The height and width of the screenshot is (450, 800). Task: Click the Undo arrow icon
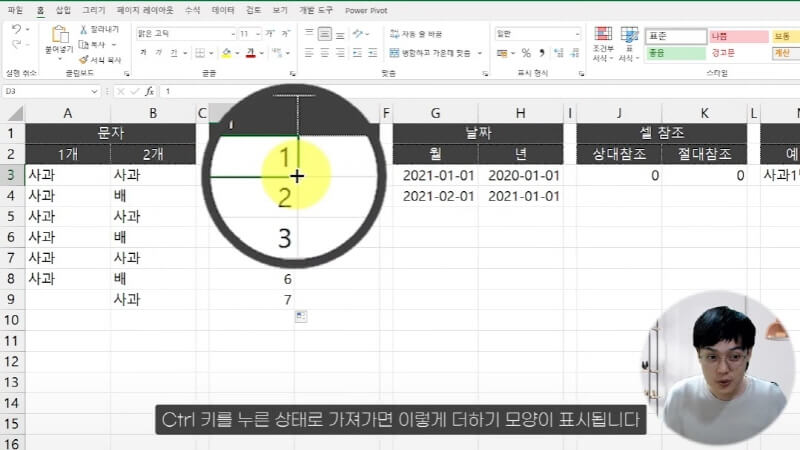tap(16, 29)
